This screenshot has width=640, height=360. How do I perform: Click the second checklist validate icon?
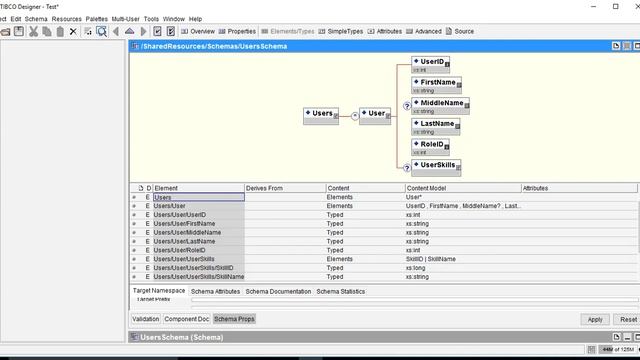171,31
